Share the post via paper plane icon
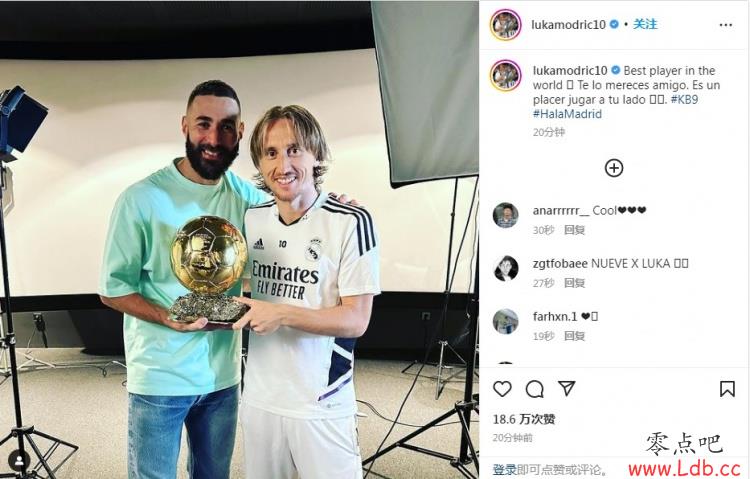This screenshot has height=479, width=750. click(x=567, y=388)
